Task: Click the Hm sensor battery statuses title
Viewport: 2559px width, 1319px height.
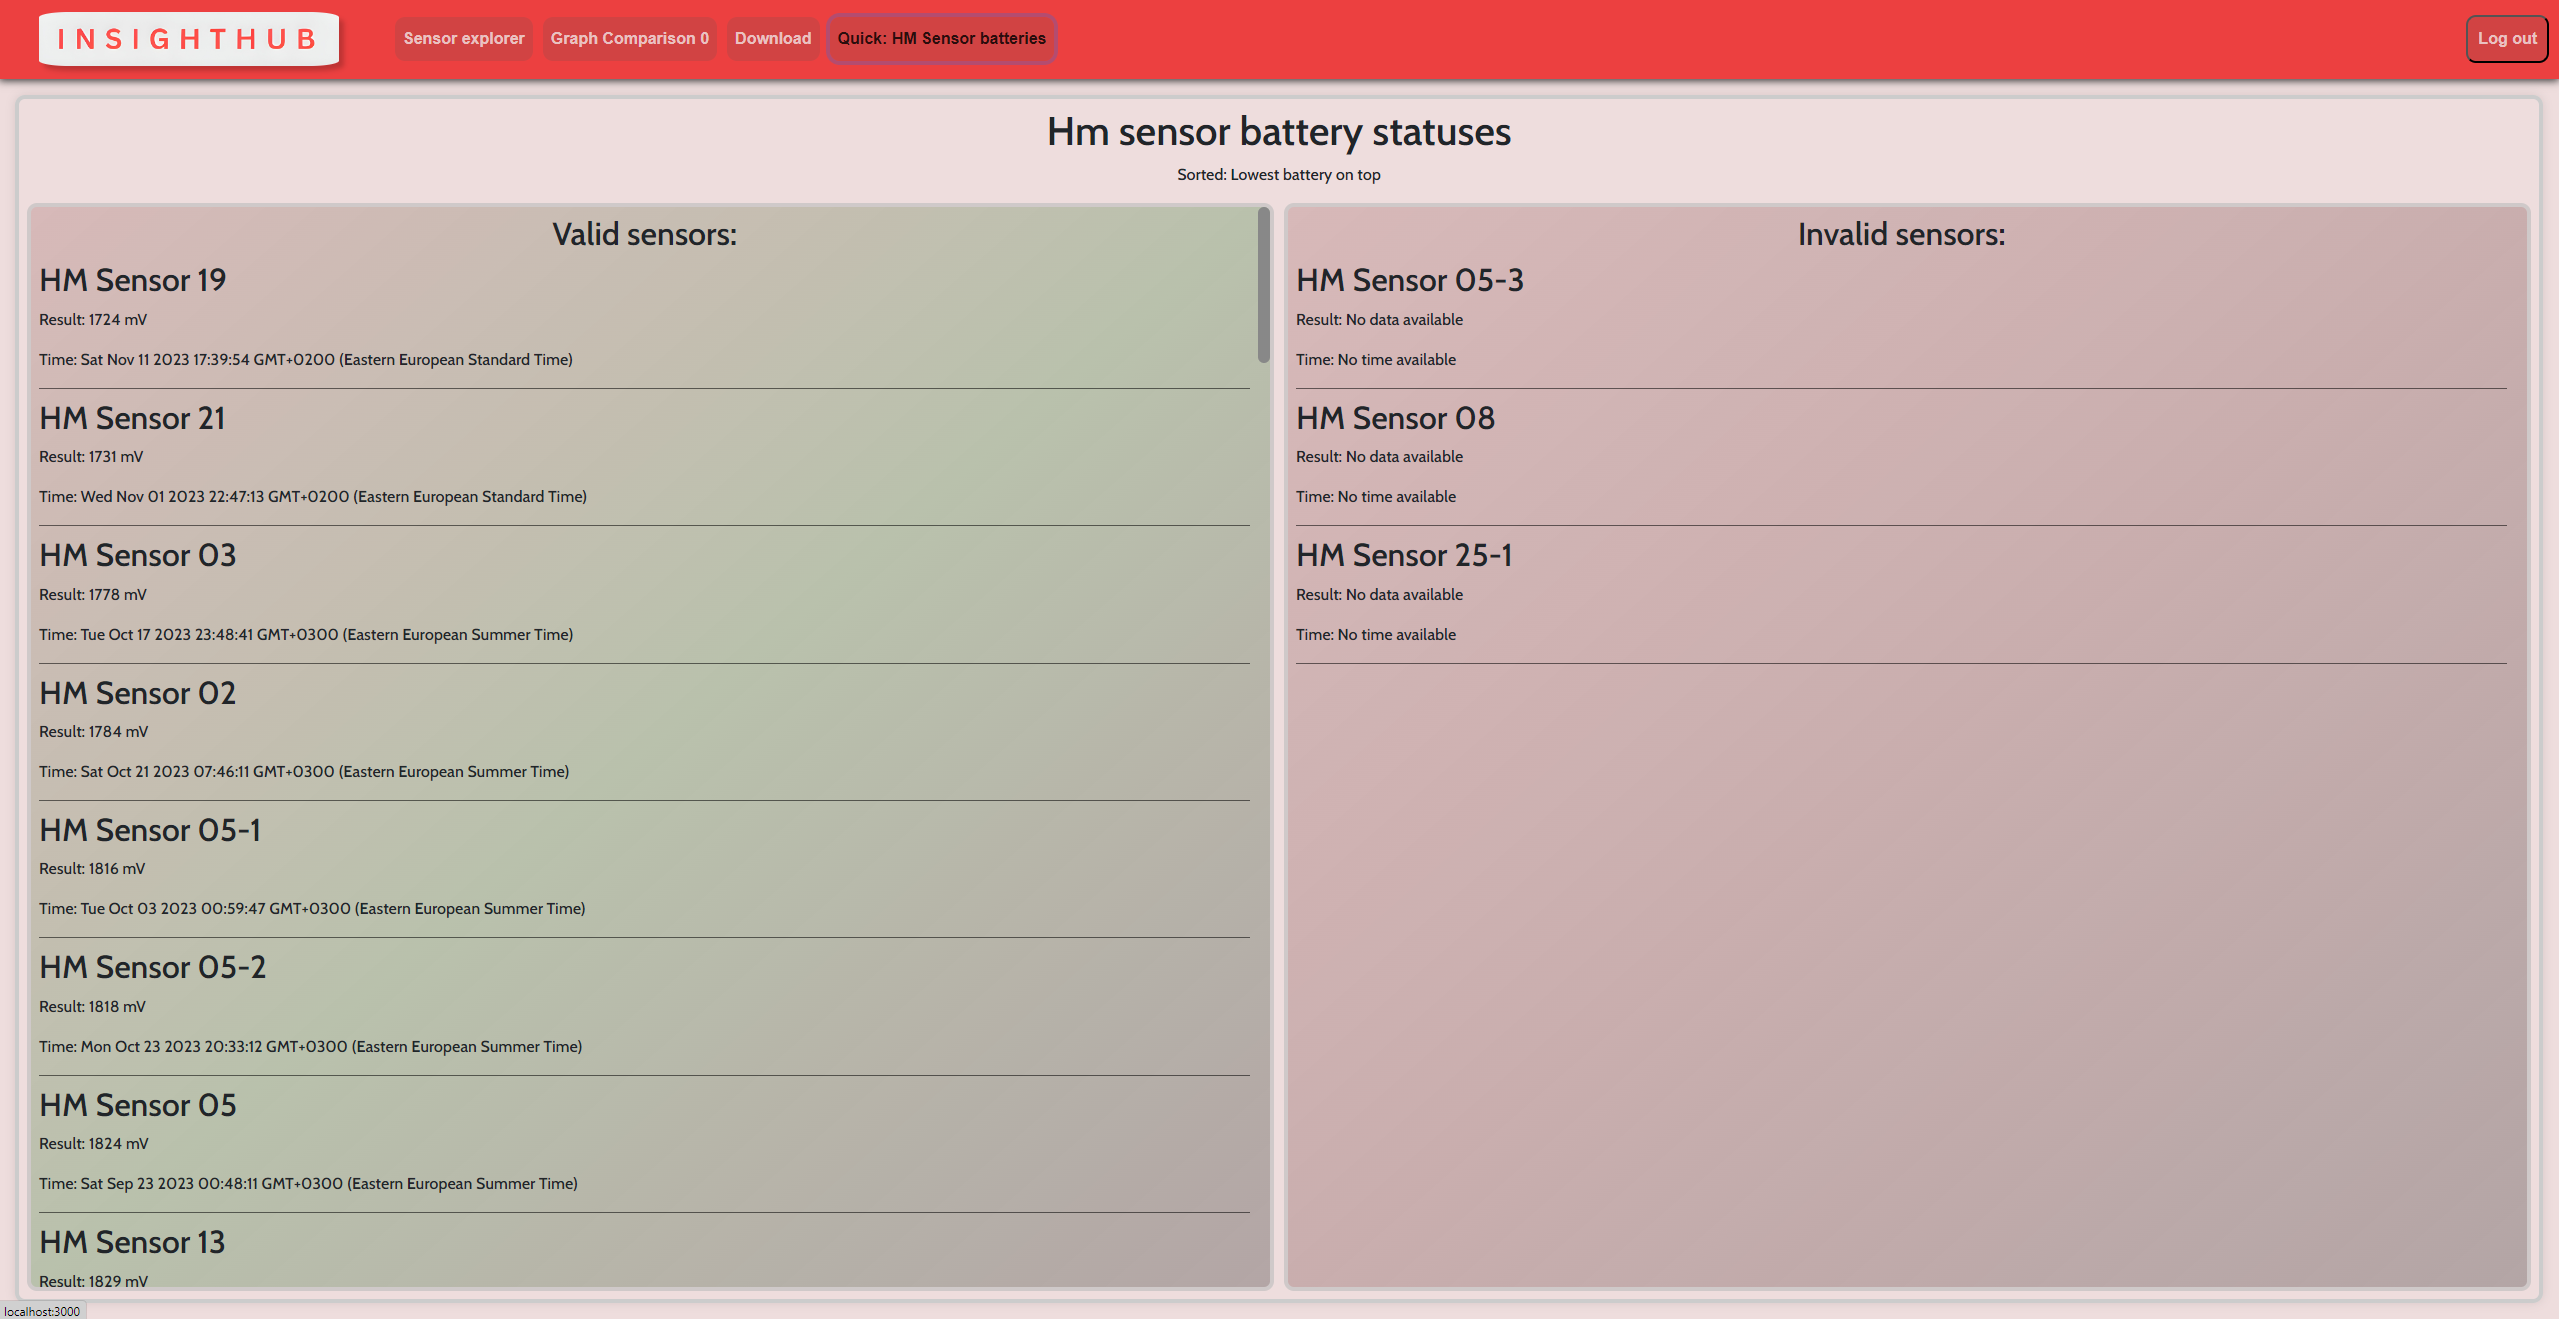Action: click(1278, 132)
